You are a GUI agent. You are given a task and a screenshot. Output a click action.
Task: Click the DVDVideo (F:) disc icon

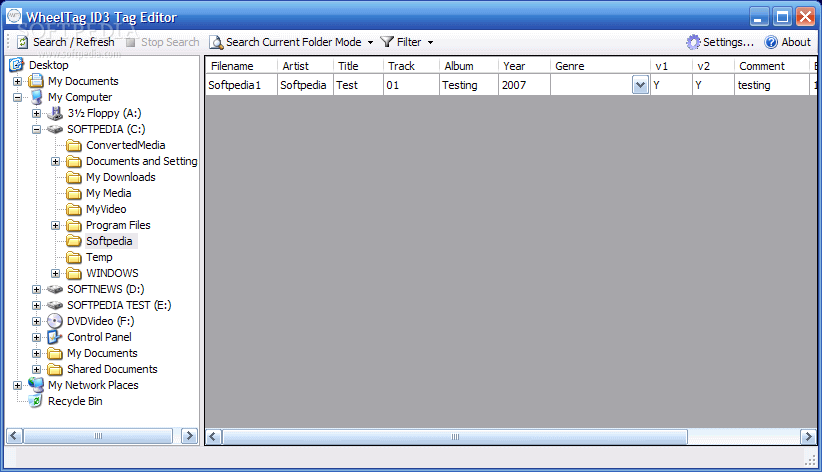55,321
